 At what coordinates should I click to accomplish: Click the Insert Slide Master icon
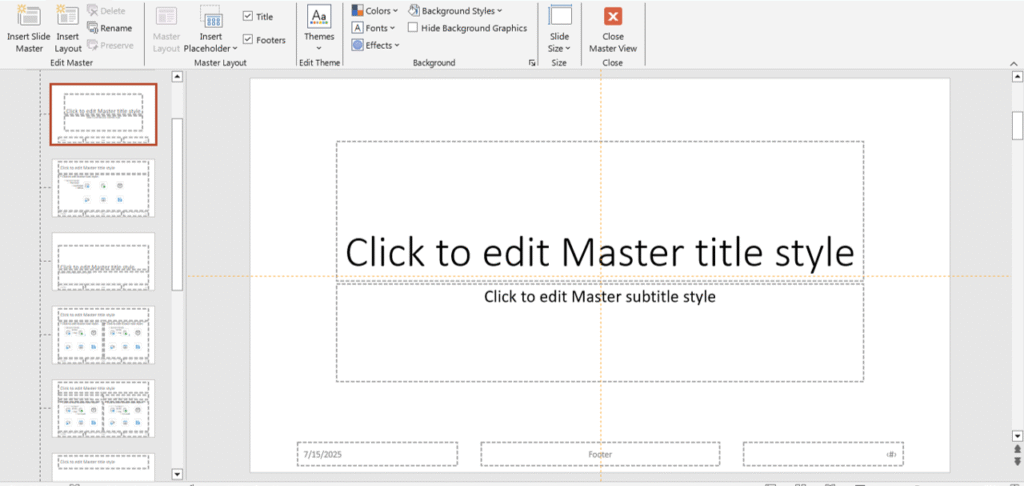[28, 16]
